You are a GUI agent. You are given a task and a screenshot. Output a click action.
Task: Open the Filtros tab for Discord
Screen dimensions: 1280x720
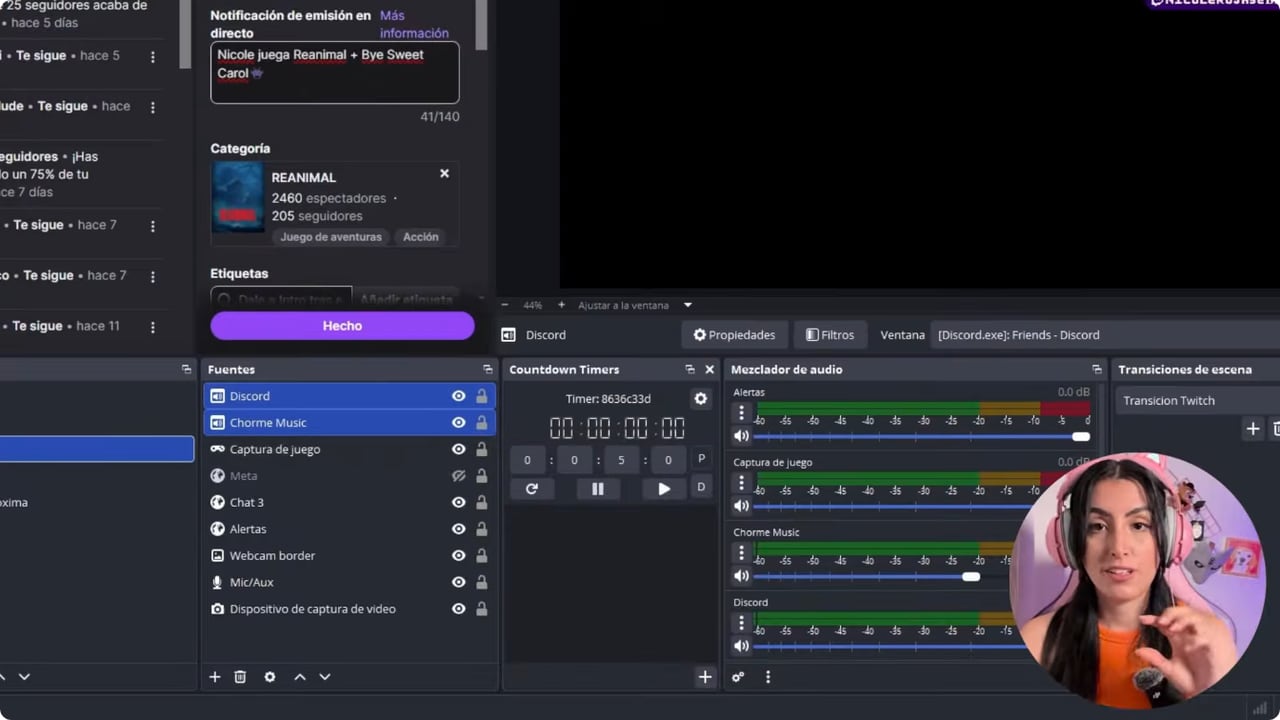tap(830, 335)
